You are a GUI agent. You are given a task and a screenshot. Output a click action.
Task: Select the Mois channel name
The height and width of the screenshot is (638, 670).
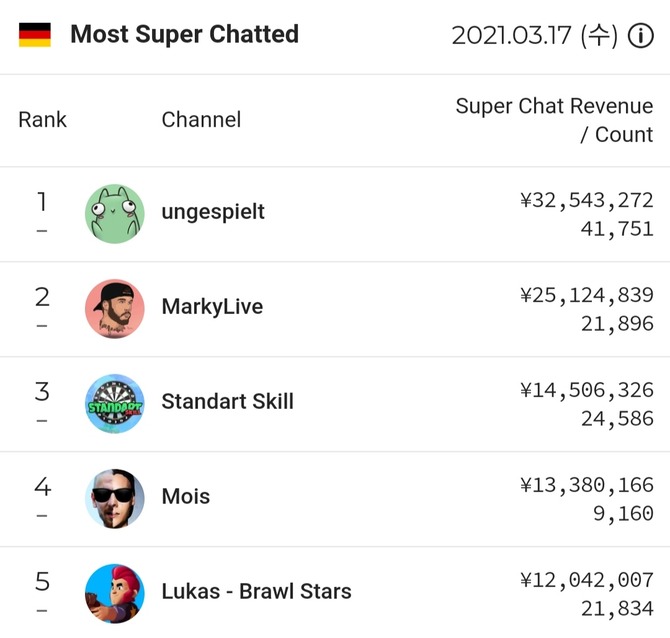coord(186,497)
